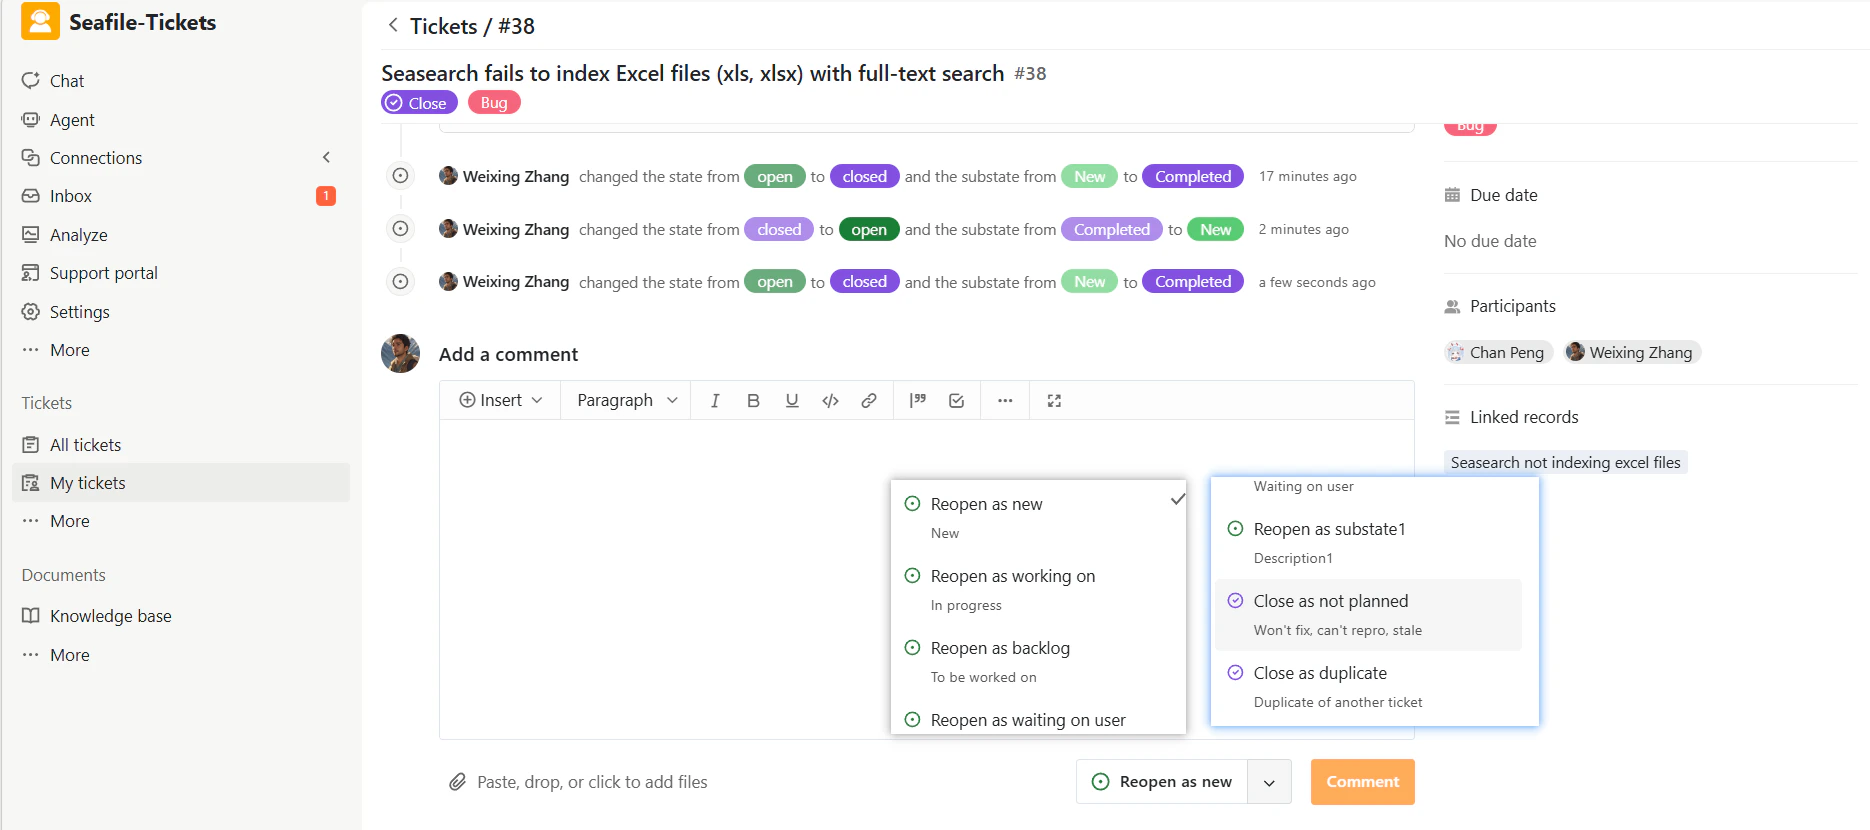The width and height of the screenshot is (1870, 830).
Task: Click the a few seconds ago timestamp
Action: (1316, 282)
